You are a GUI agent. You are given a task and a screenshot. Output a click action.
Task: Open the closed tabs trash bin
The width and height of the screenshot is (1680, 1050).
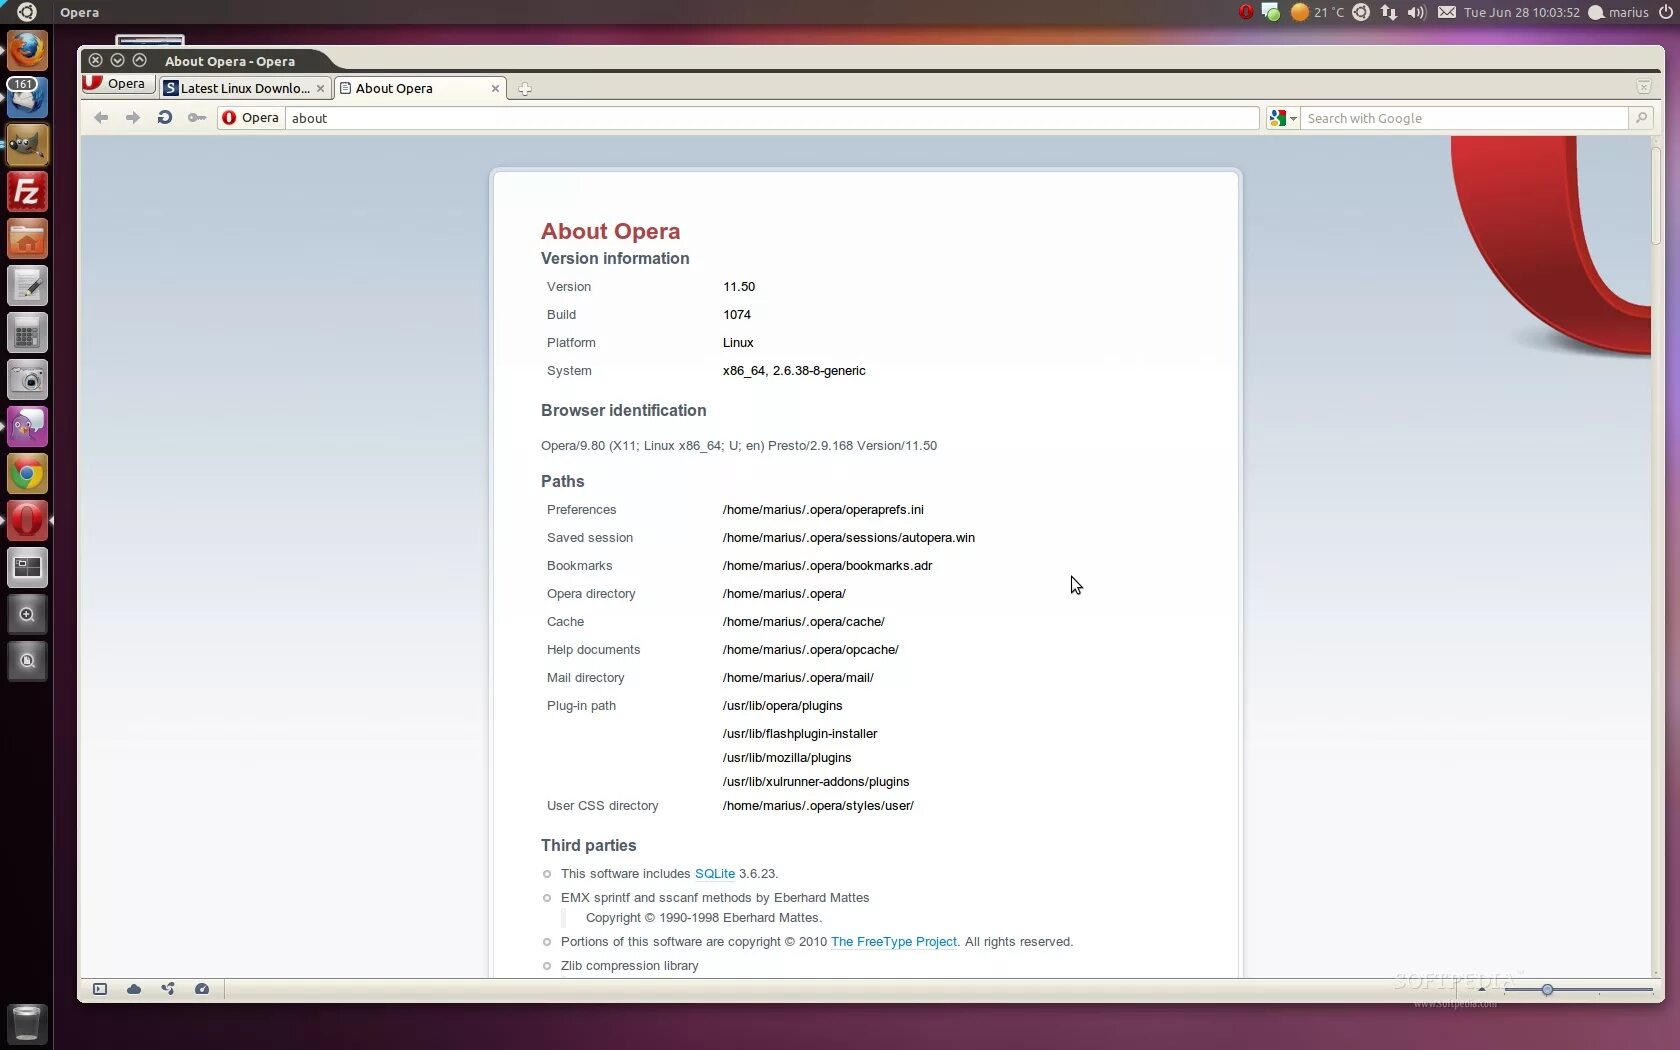[x=1643, y=87]
